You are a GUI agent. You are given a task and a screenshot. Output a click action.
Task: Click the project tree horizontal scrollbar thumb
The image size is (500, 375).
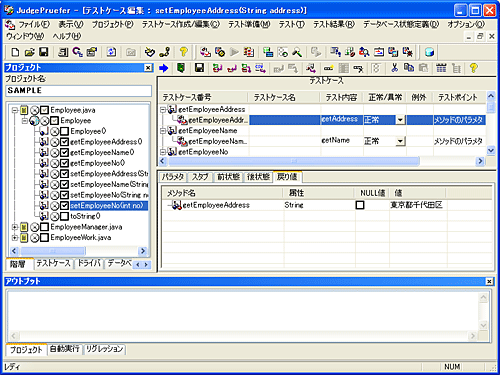[x=53, y=251]
